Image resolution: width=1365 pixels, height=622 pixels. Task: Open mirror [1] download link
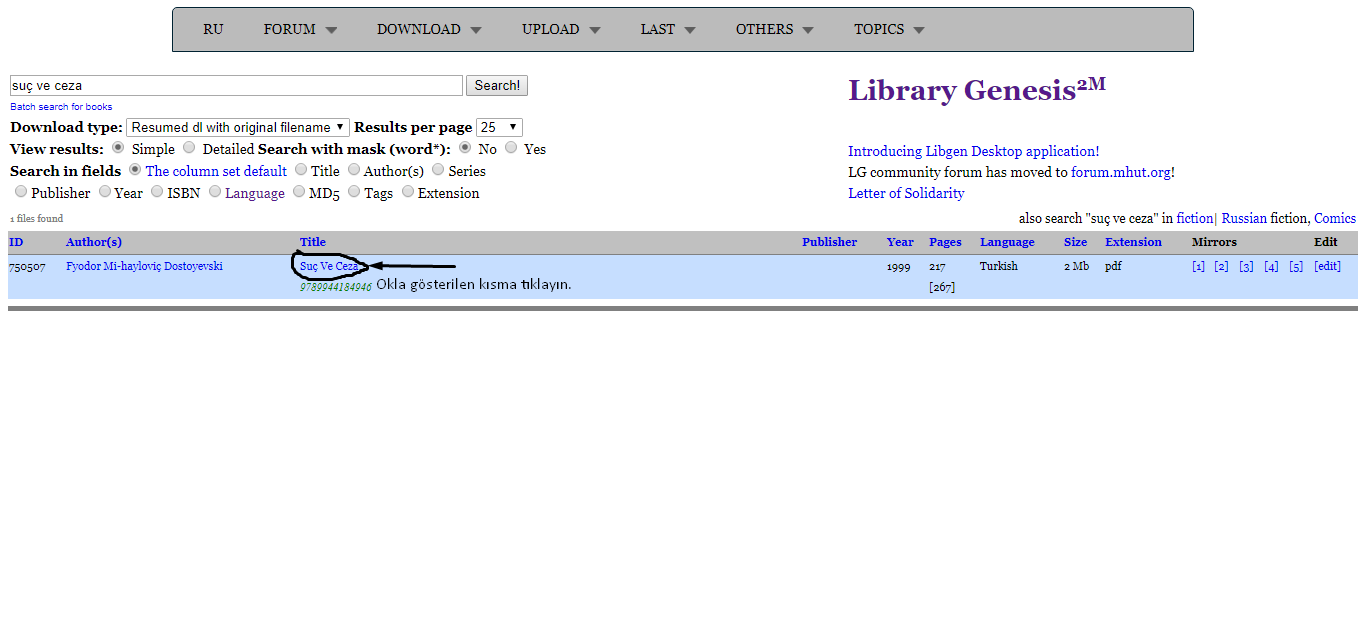pyautogui.click(x=1198, y=266)
